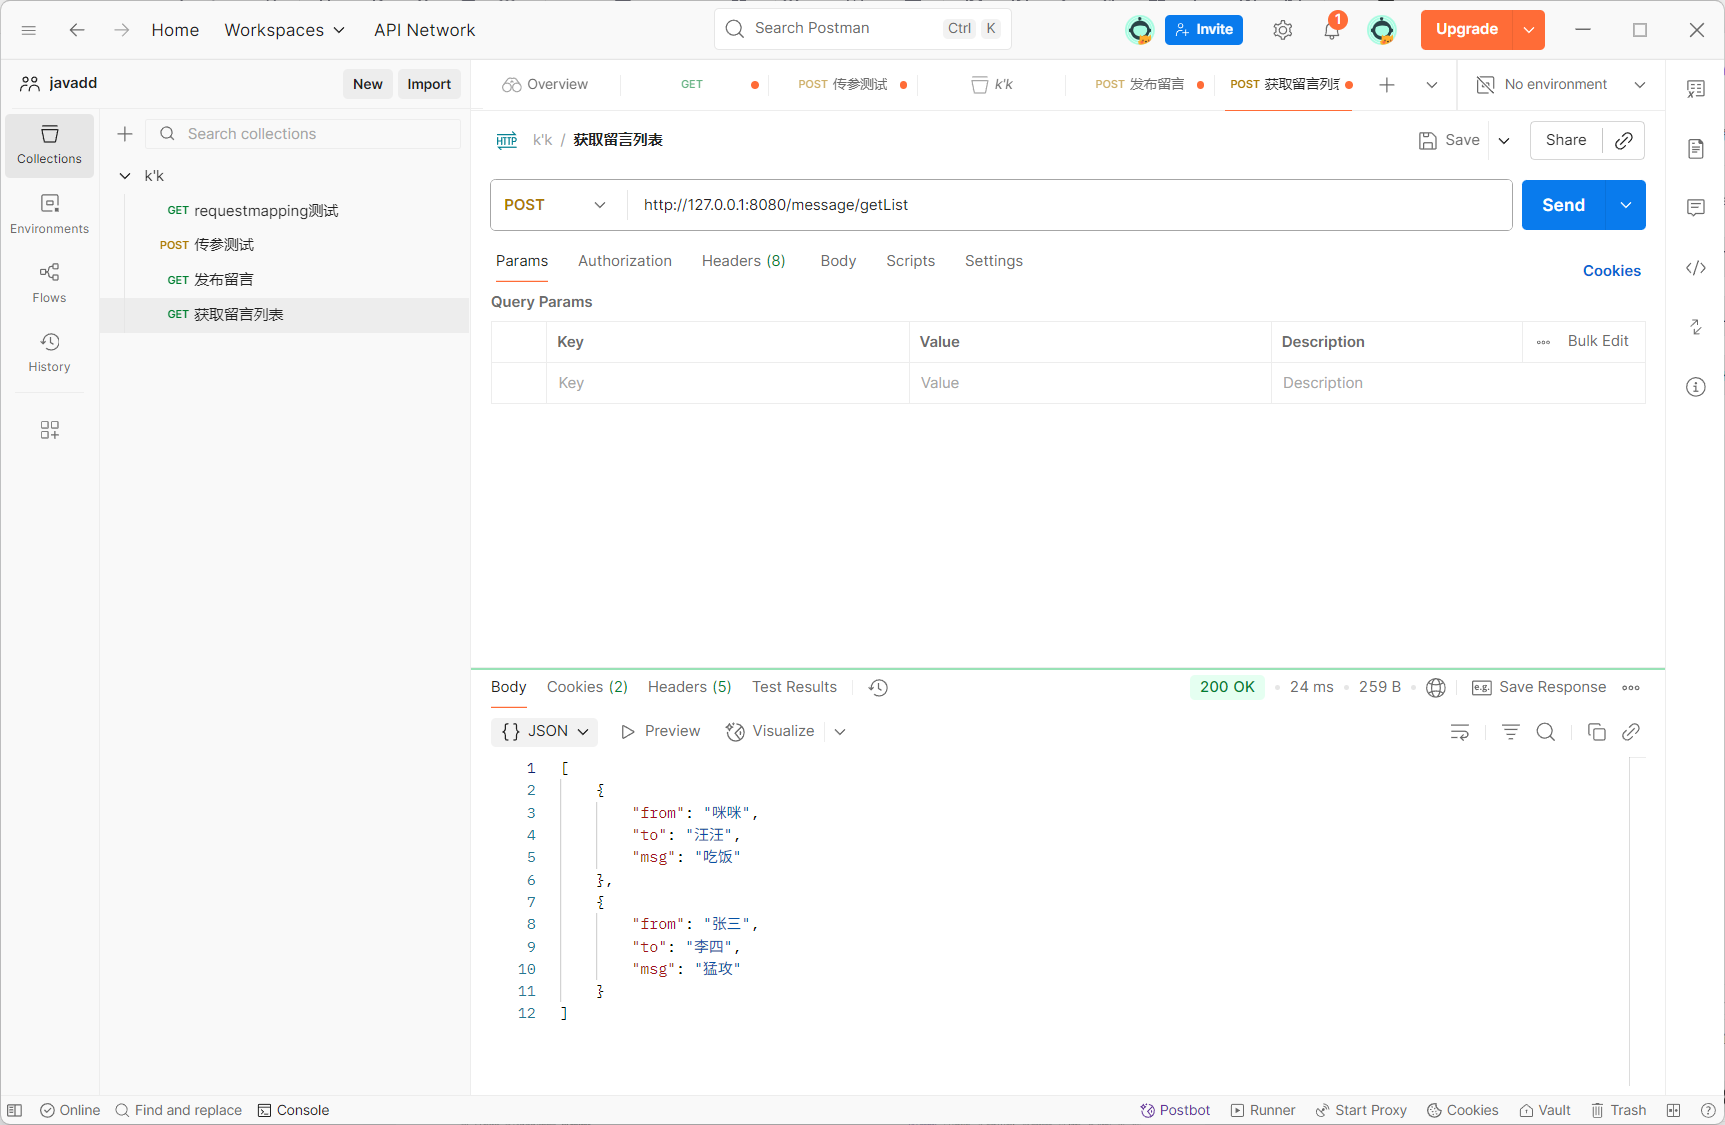Click Bulk Edit
Image resolution: width=1725 pixels, height=1125 pixels.
click(1598, 341)
